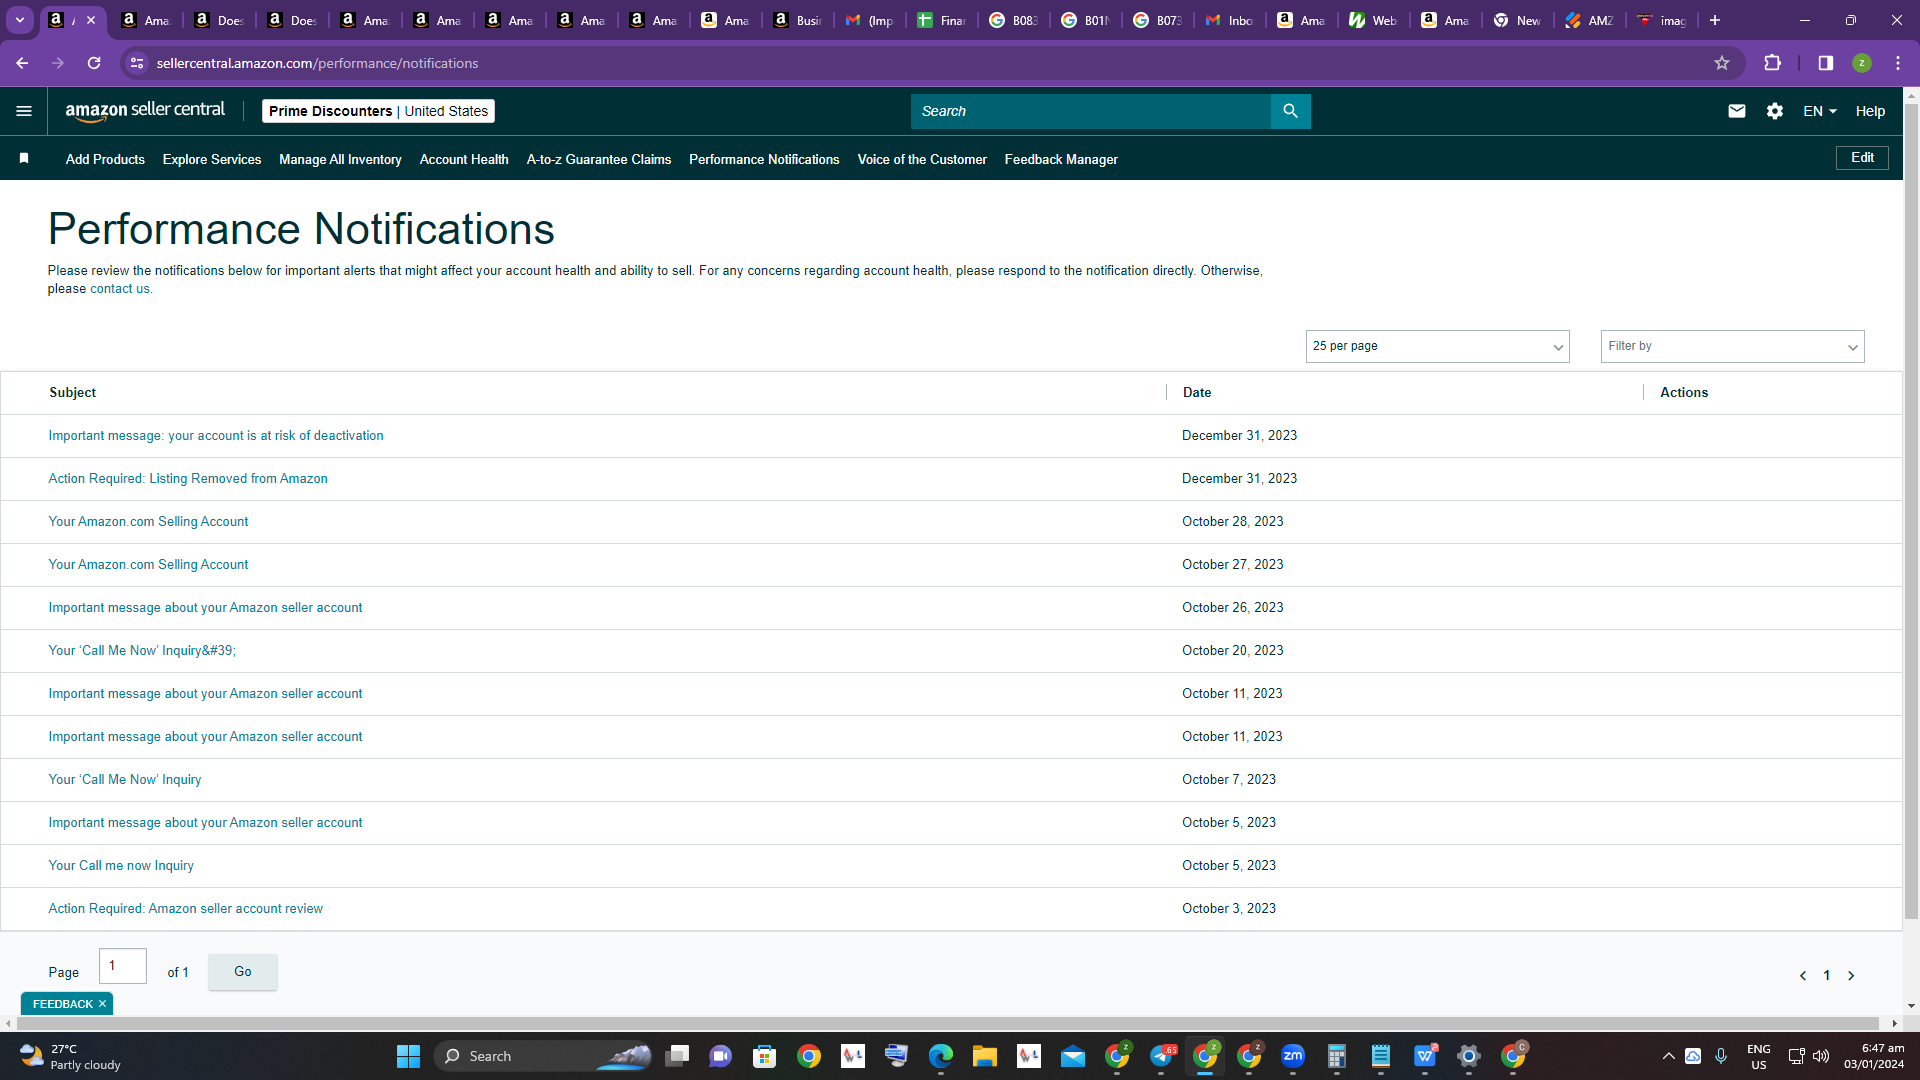Open the Windows Start menu
1920x1080 pixels.
tap(408, 1056)
